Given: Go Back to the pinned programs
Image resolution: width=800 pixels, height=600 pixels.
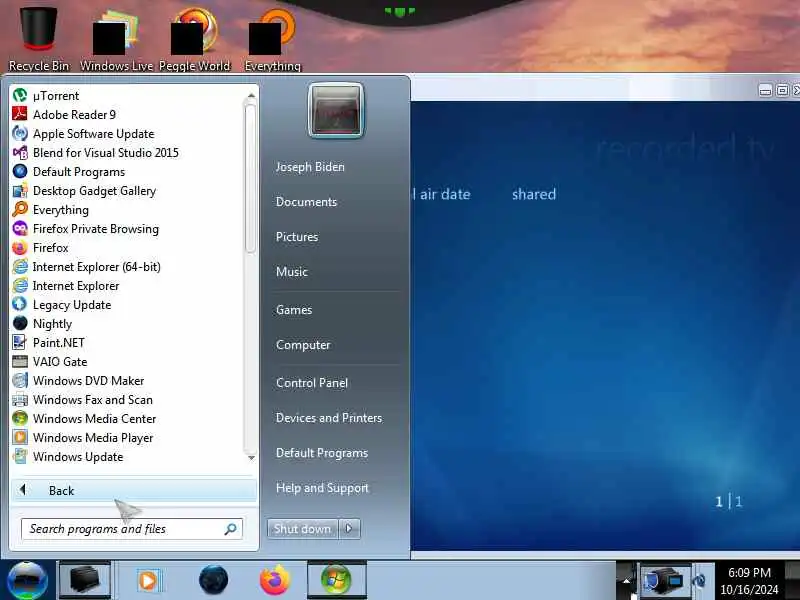Looking at the screenshot, I should [134, 490].
